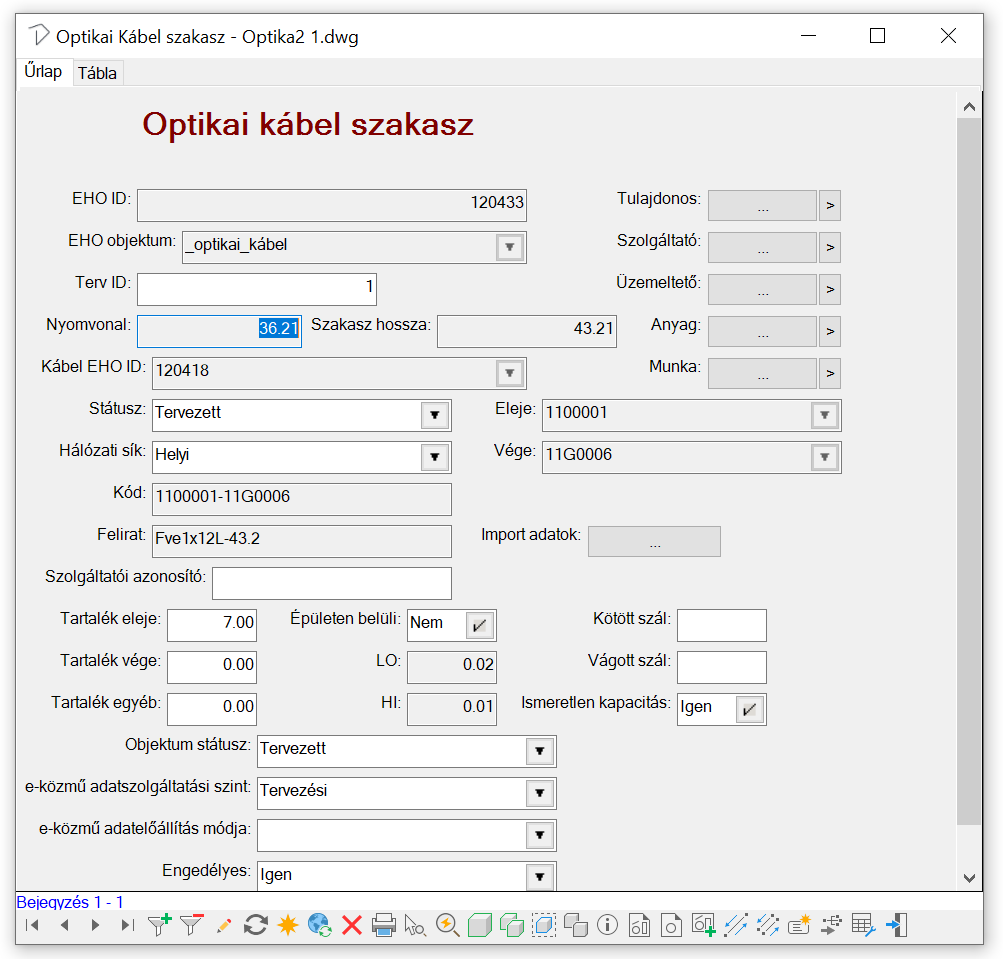1003x959 pixels.
Task: Click the card with star icon
Action: (x=800, y=925)
